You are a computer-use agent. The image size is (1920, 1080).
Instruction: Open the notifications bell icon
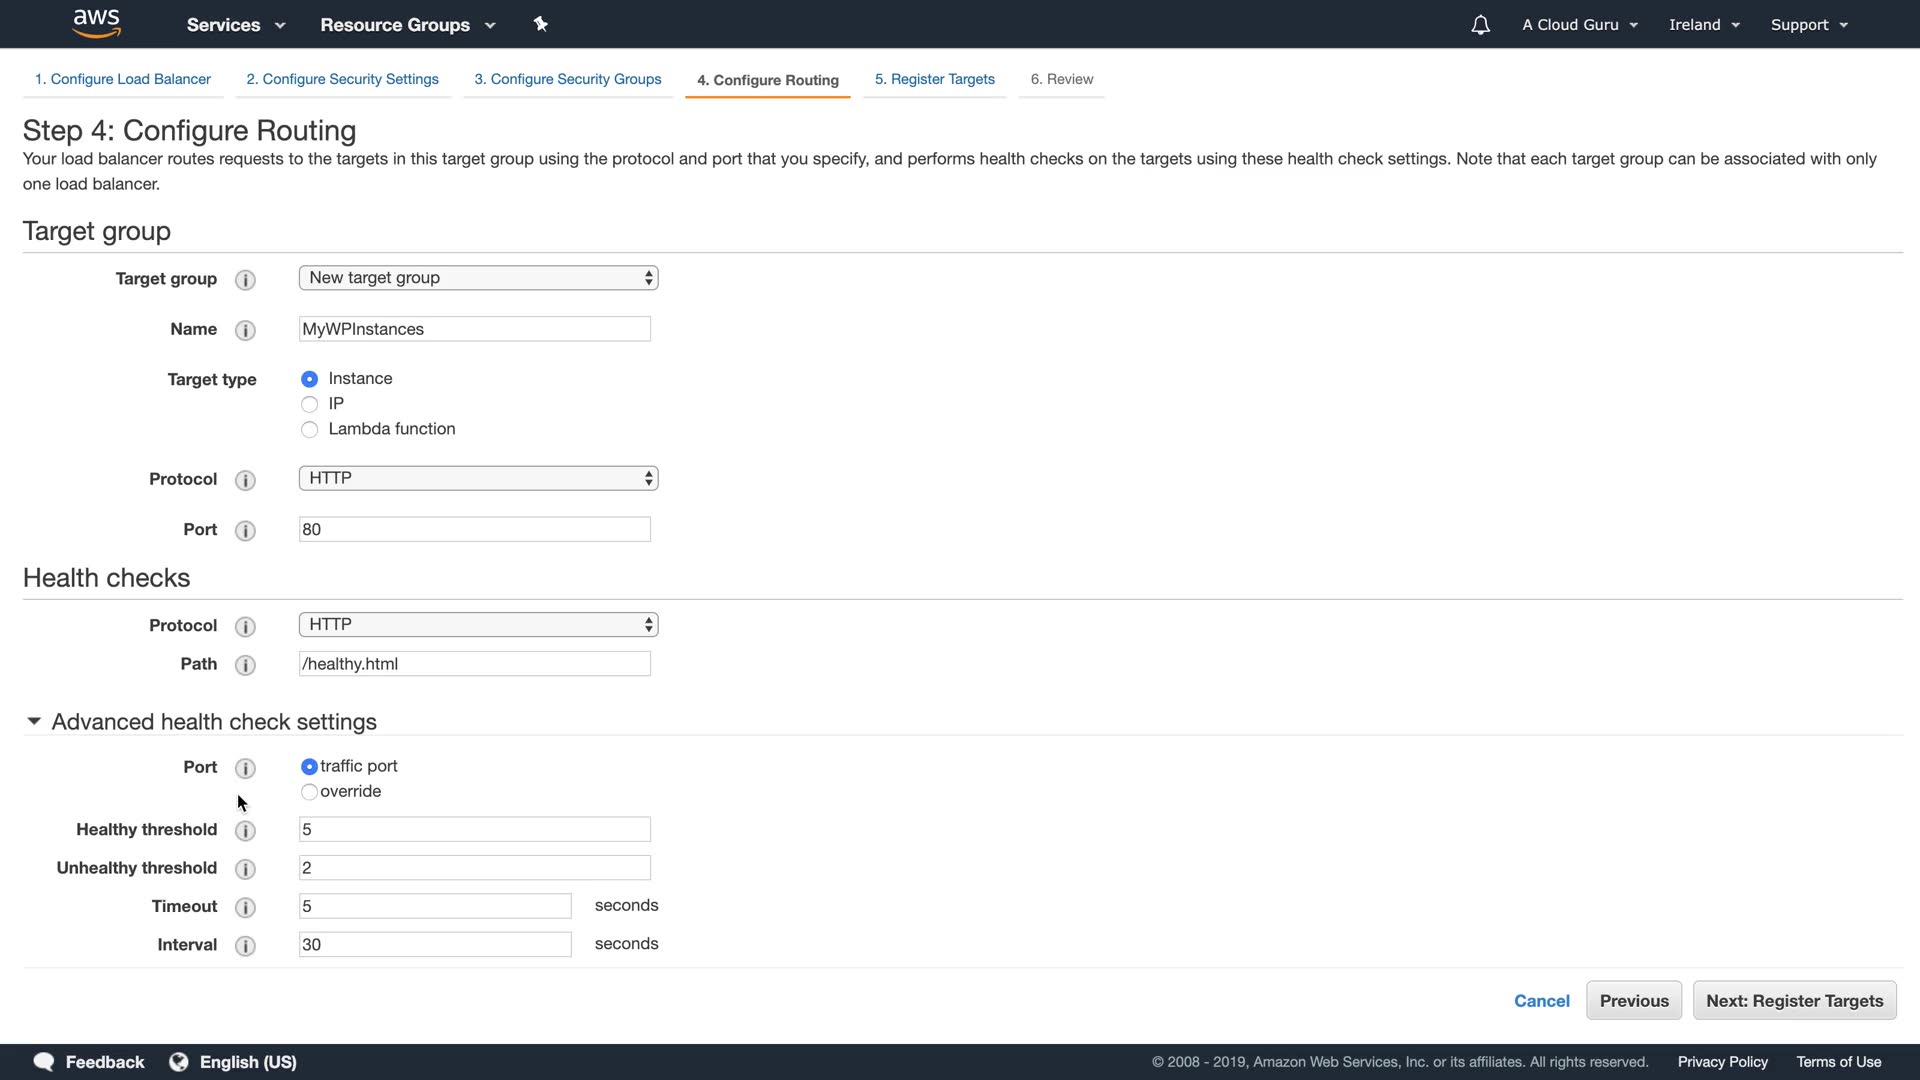1480,25
